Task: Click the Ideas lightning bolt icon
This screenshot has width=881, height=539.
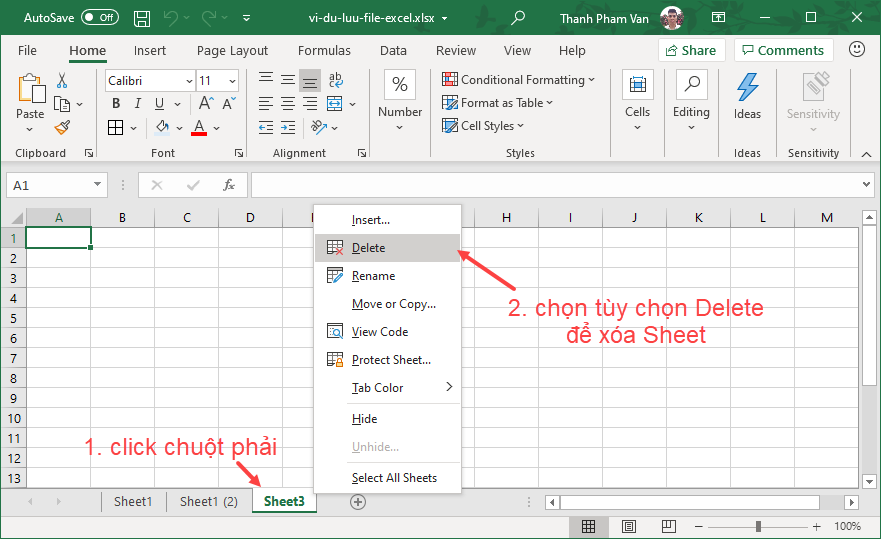Action: [x=747, y=87]
